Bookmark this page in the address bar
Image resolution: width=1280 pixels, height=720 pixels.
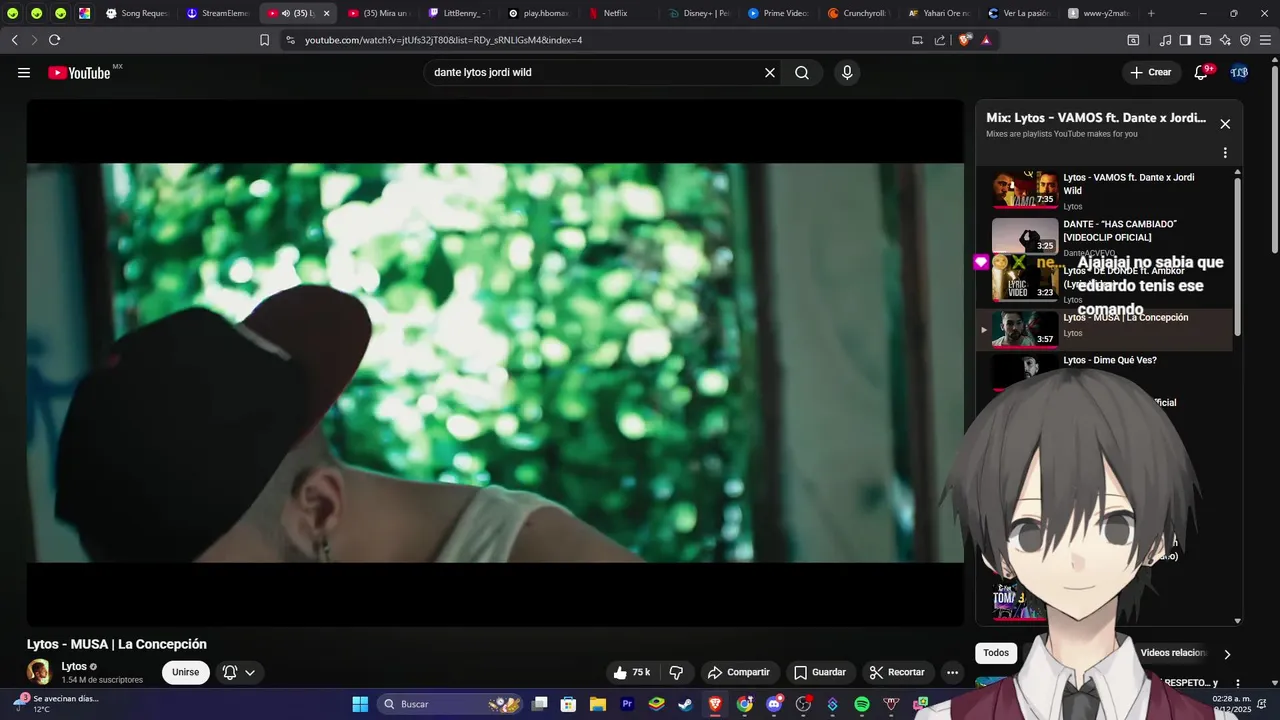click(264, 40)
